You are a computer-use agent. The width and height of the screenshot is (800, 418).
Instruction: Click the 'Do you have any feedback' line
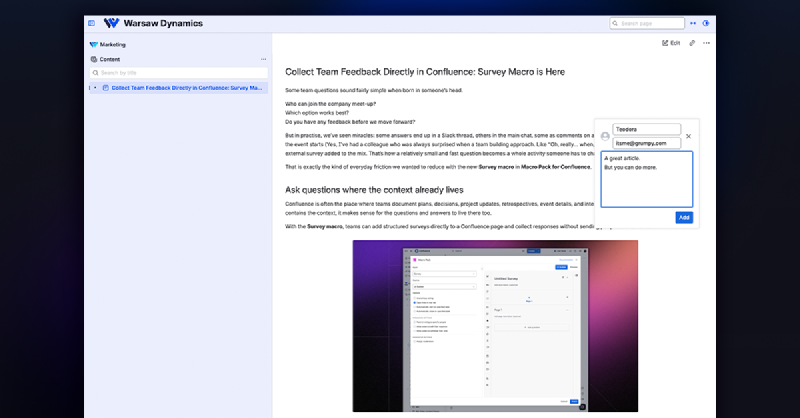coord(350,122)
